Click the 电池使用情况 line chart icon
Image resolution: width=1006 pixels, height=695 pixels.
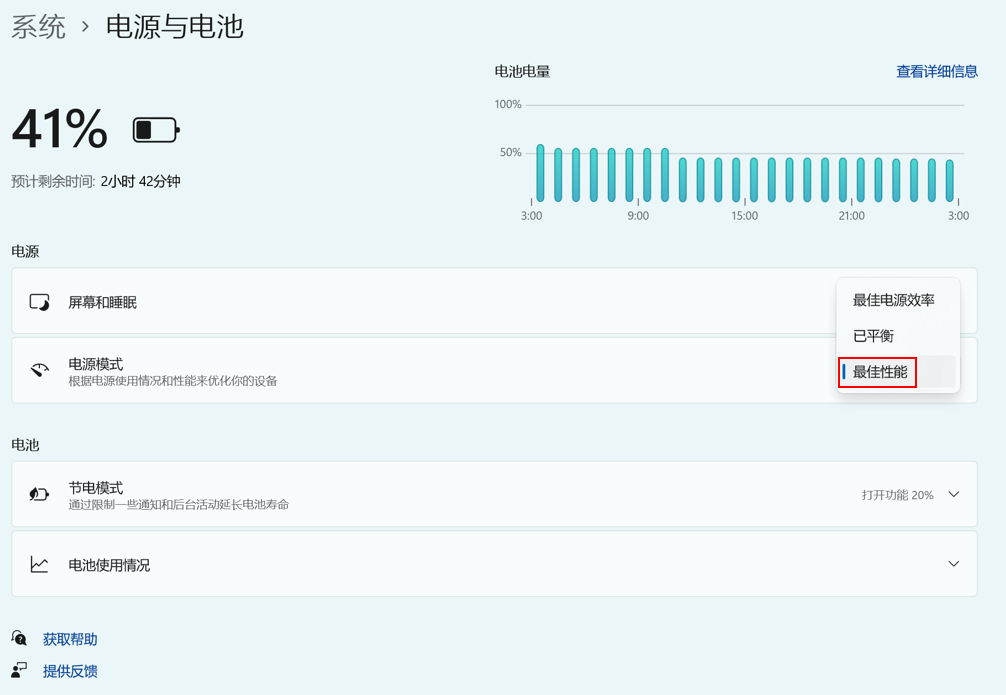click(x=39, y=565)
